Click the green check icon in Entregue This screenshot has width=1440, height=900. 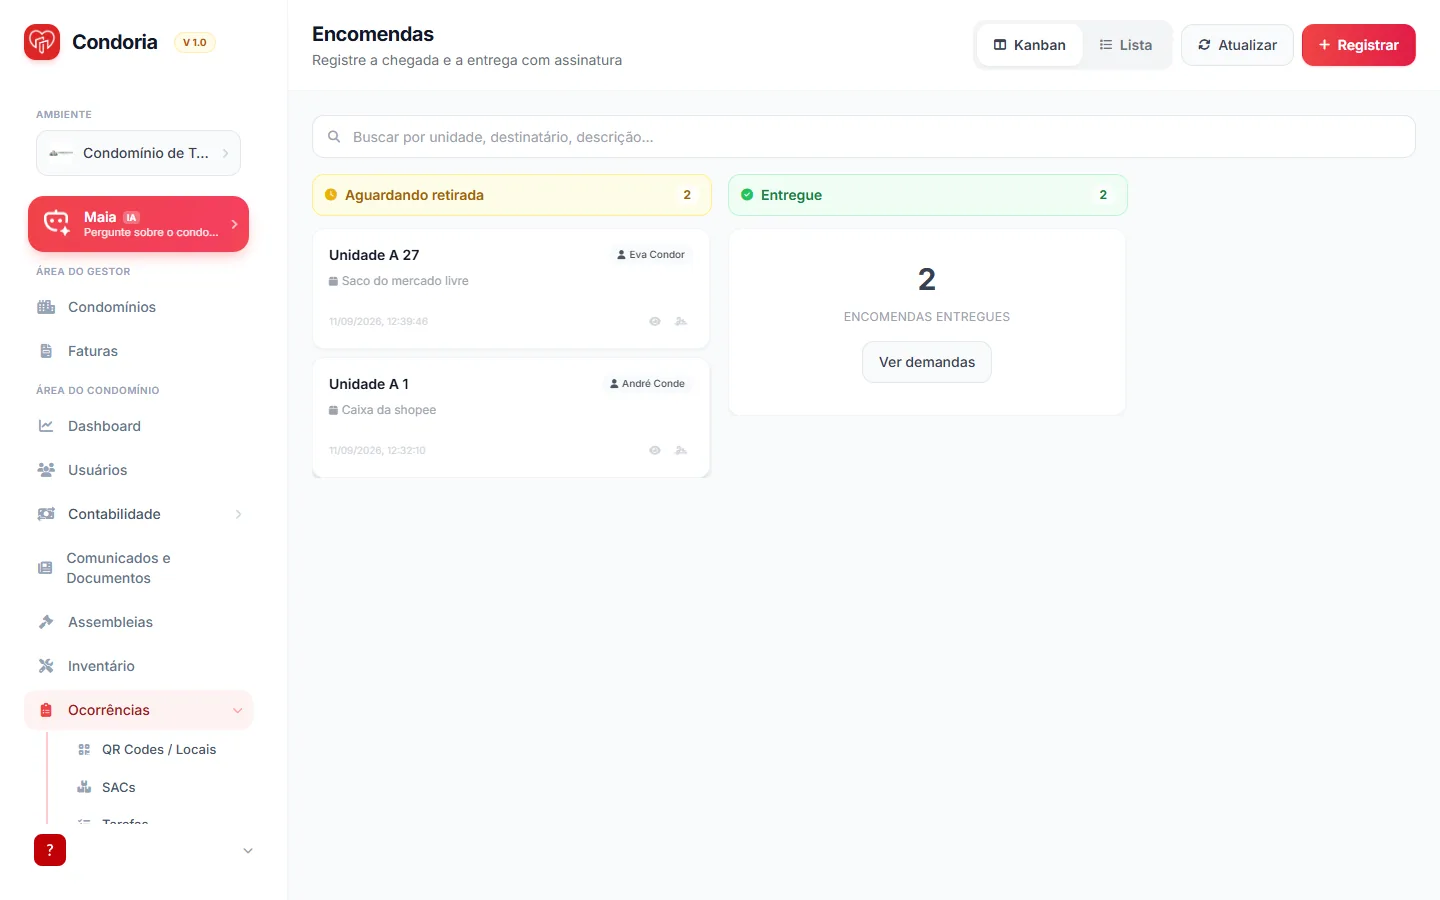pyautogui.click(x=747, y=195)
